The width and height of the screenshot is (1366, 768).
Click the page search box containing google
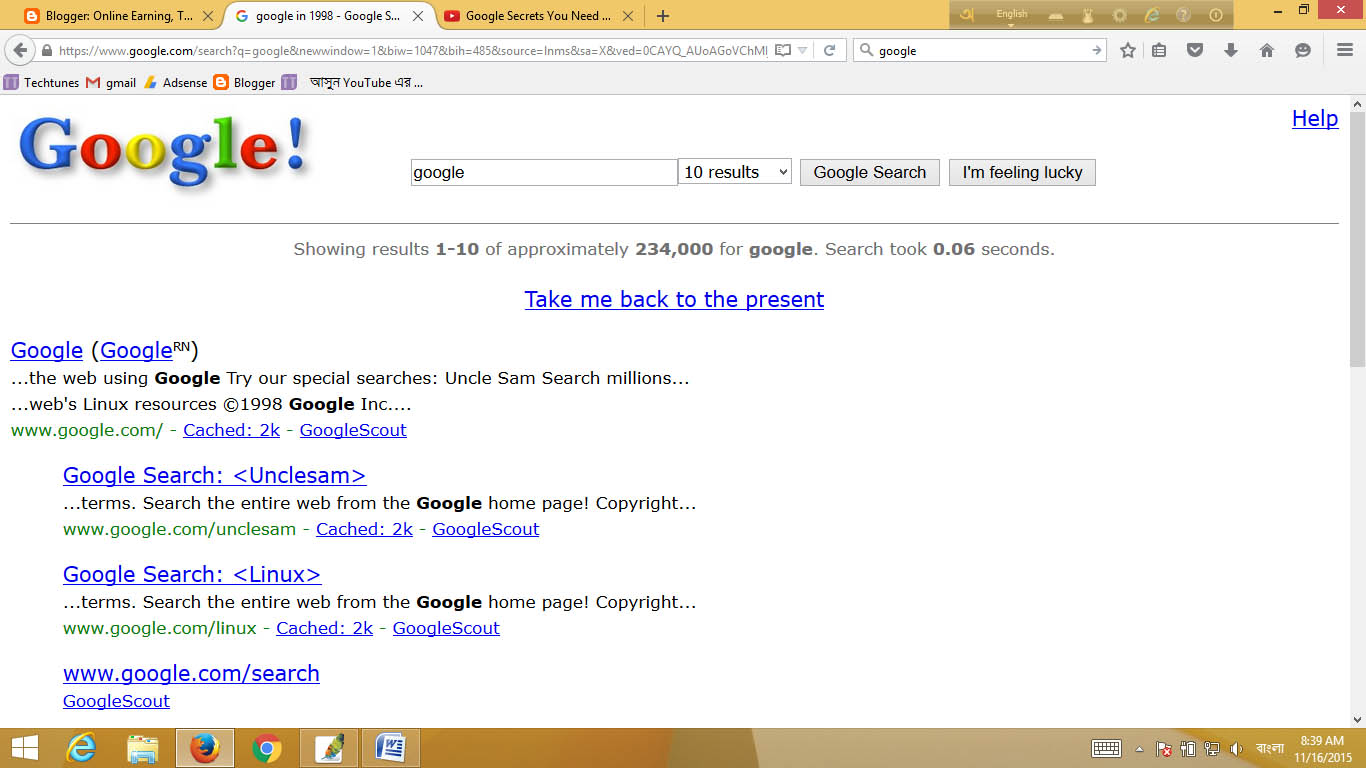(544, 172)
